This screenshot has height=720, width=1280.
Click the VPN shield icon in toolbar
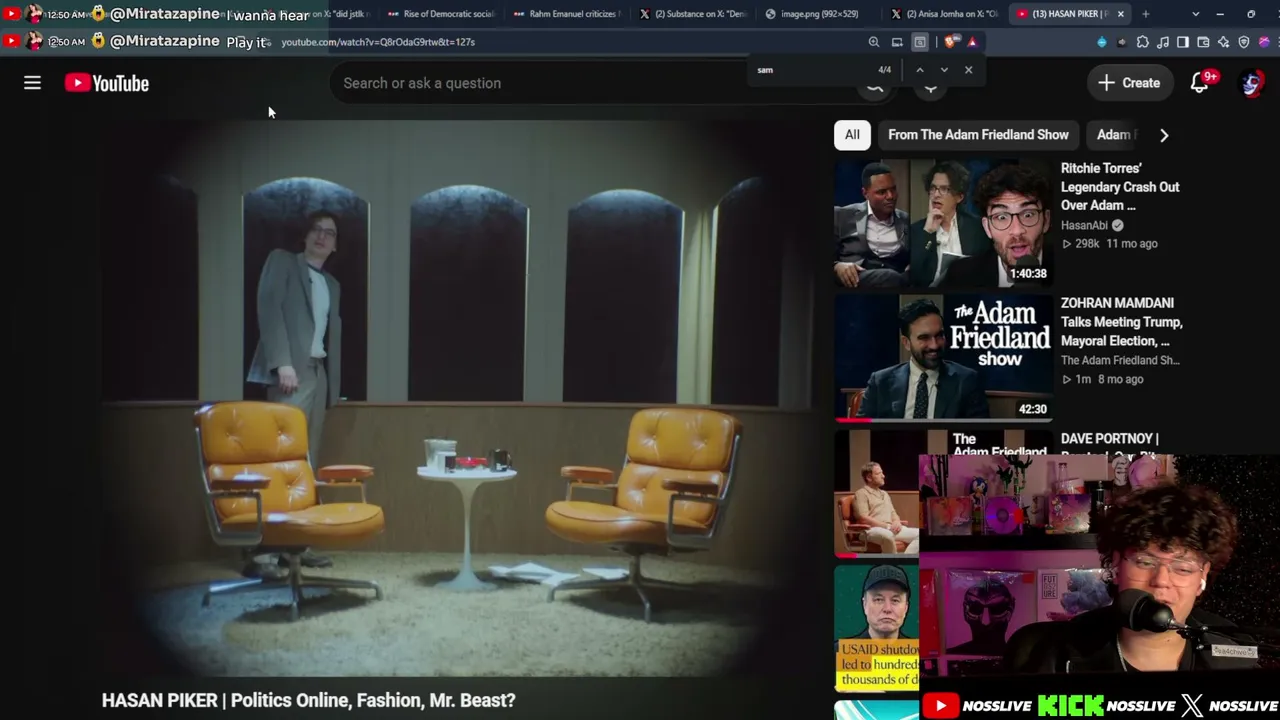[1244, 42]
